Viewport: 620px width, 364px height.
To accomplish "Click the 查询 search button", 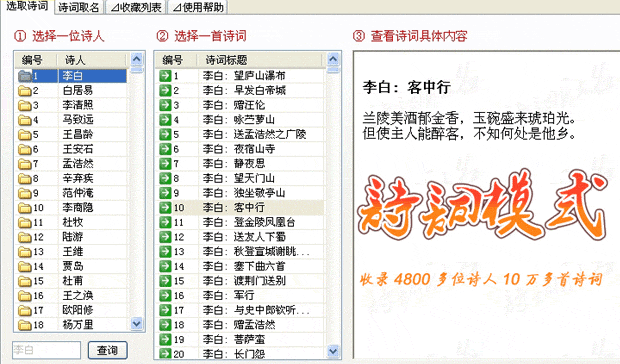I will pos(108,350).
